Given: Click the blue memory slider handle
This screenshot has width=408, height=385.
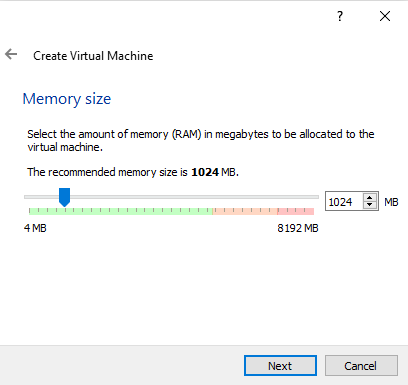Looking at the screenshot, I should (64, 197).
